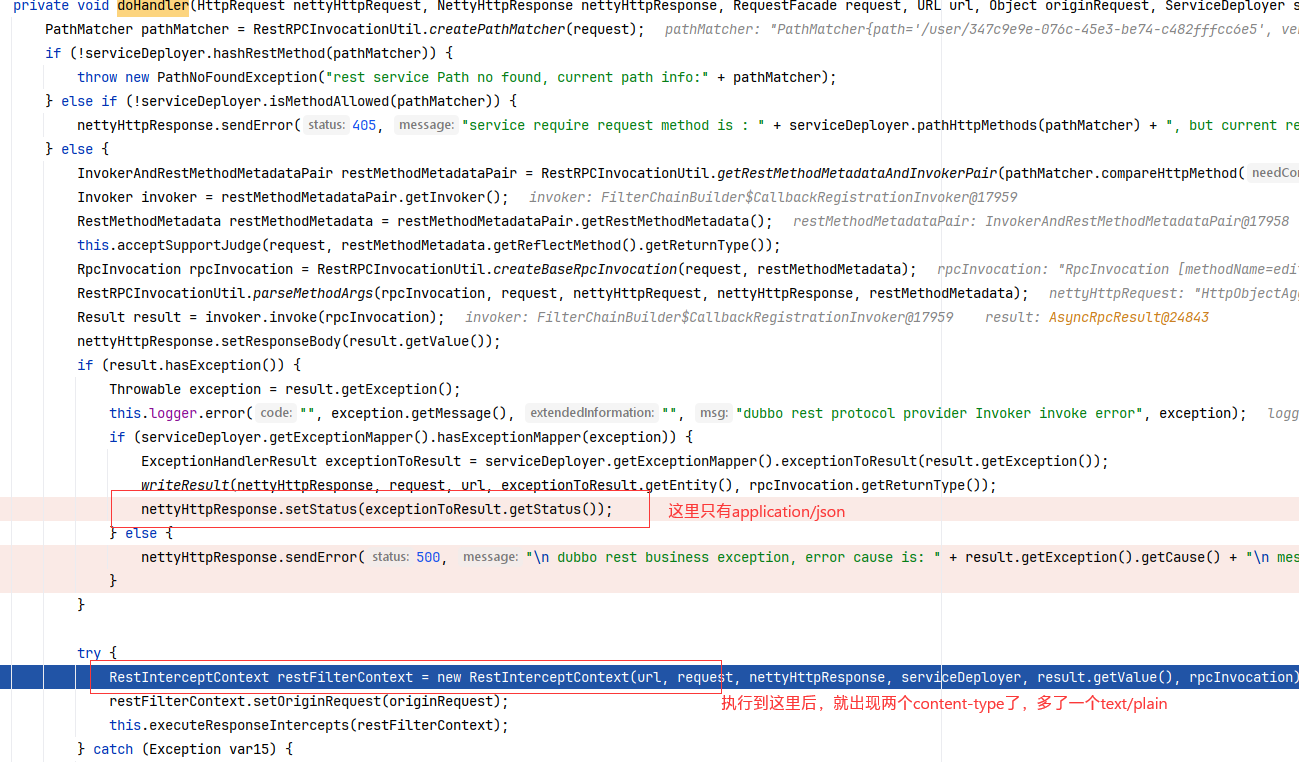Click the red annotation mentioning text/plain
1299x762 pixels.
[x=944, y=704]
